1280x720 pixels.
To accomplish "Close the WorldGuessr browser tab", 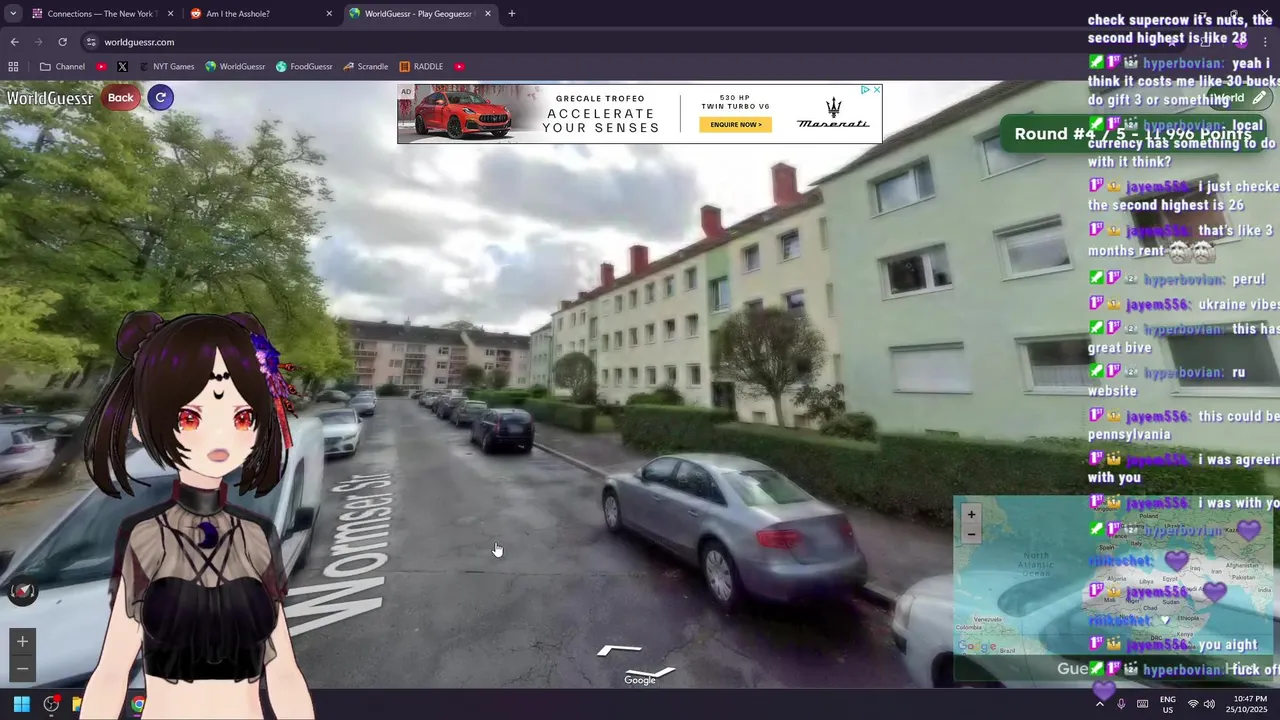I will click(487, 14).
